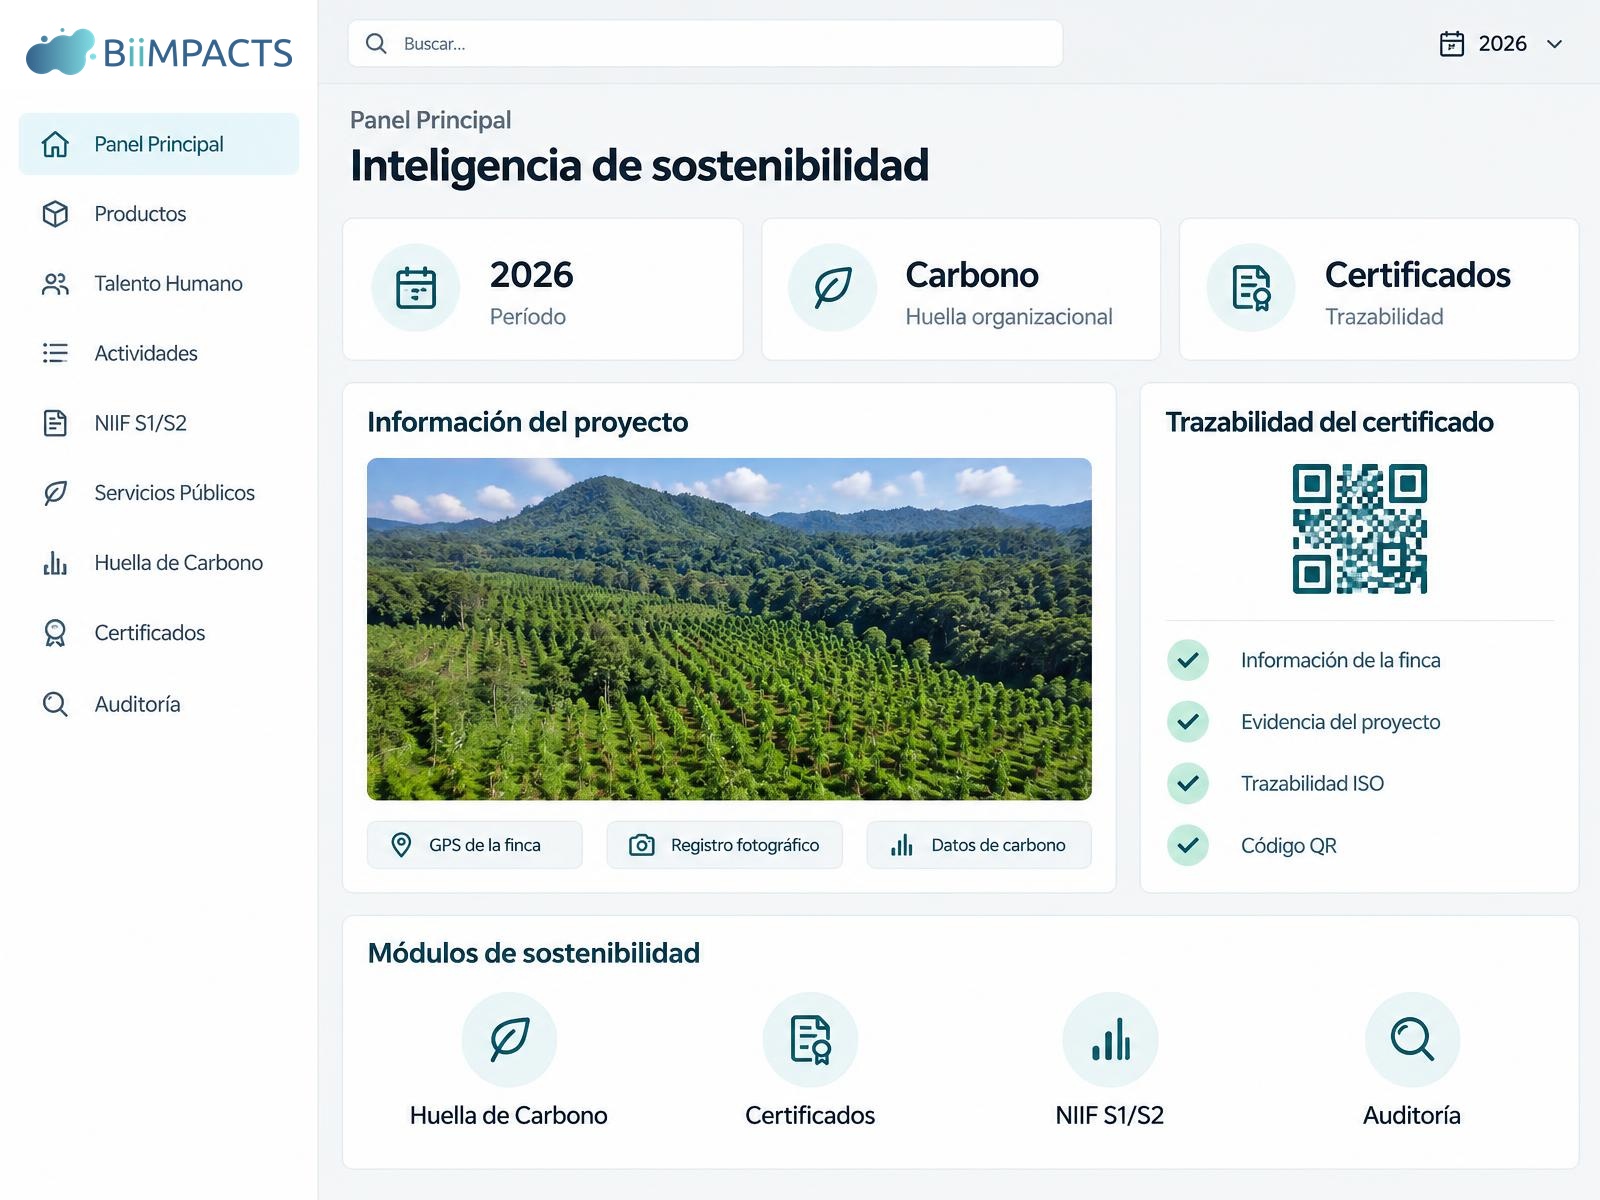Click the list icon beside Actividades
This screenshot has width=1600, height=1200.
55,353
